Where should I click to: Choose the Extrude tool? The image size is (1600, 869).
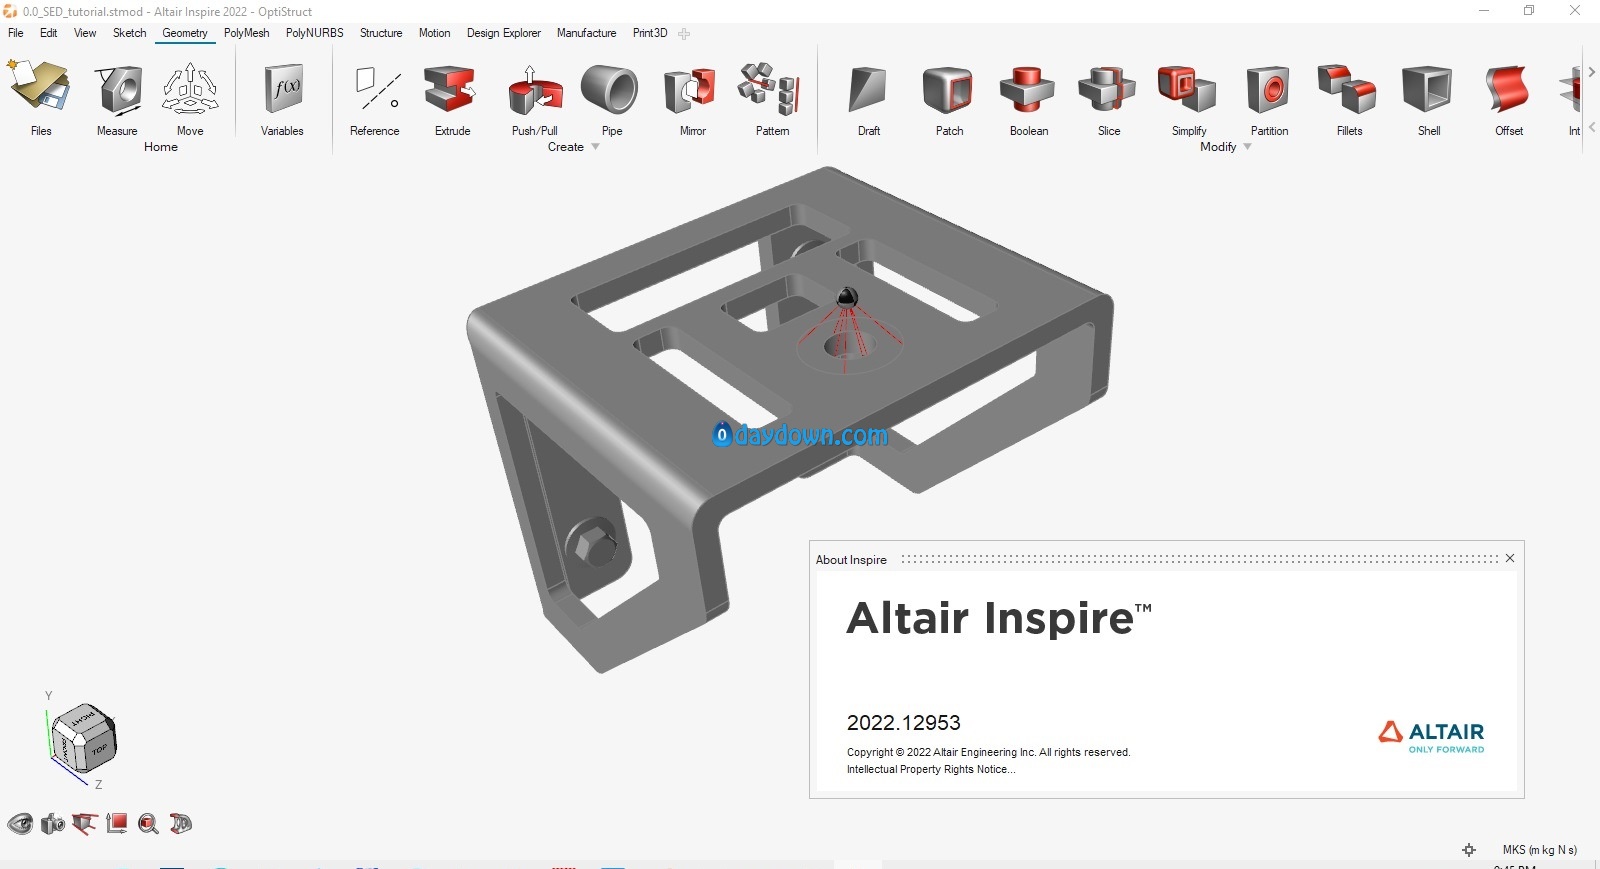tap(451, 89)
